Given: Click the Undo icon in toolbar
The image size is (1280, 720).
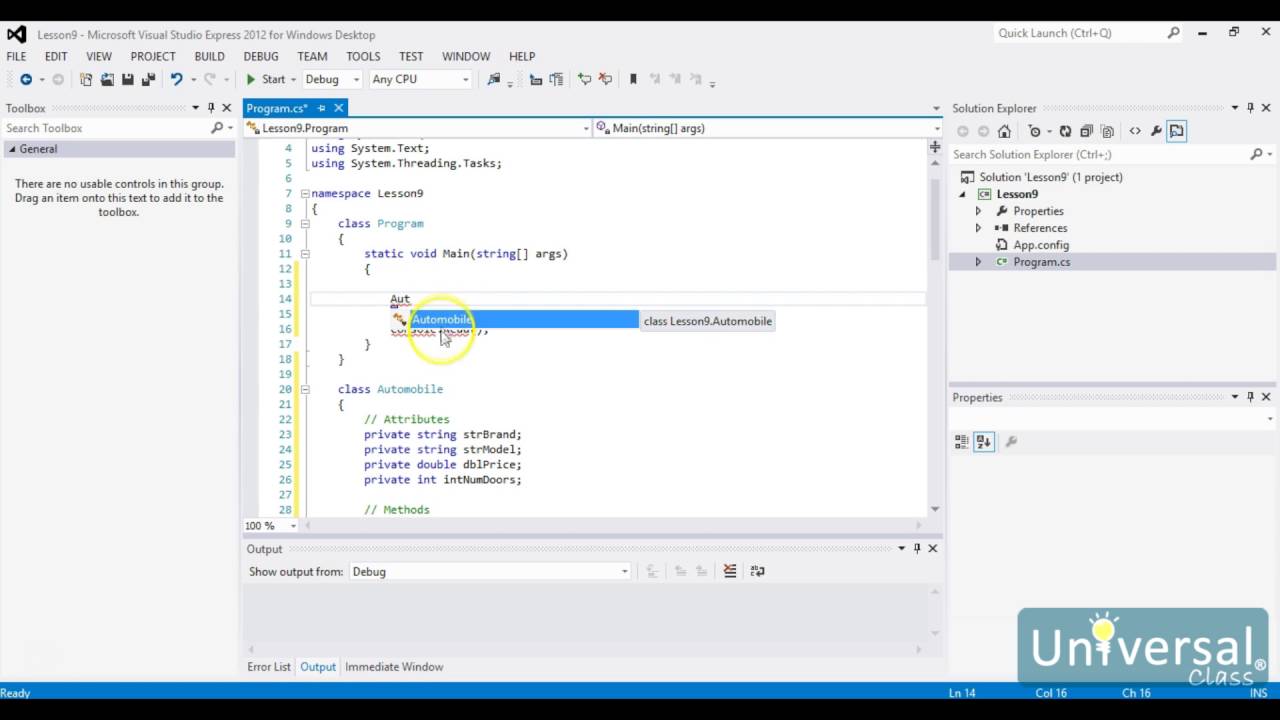Looking at the screenshot, I should tap(176, 79).
